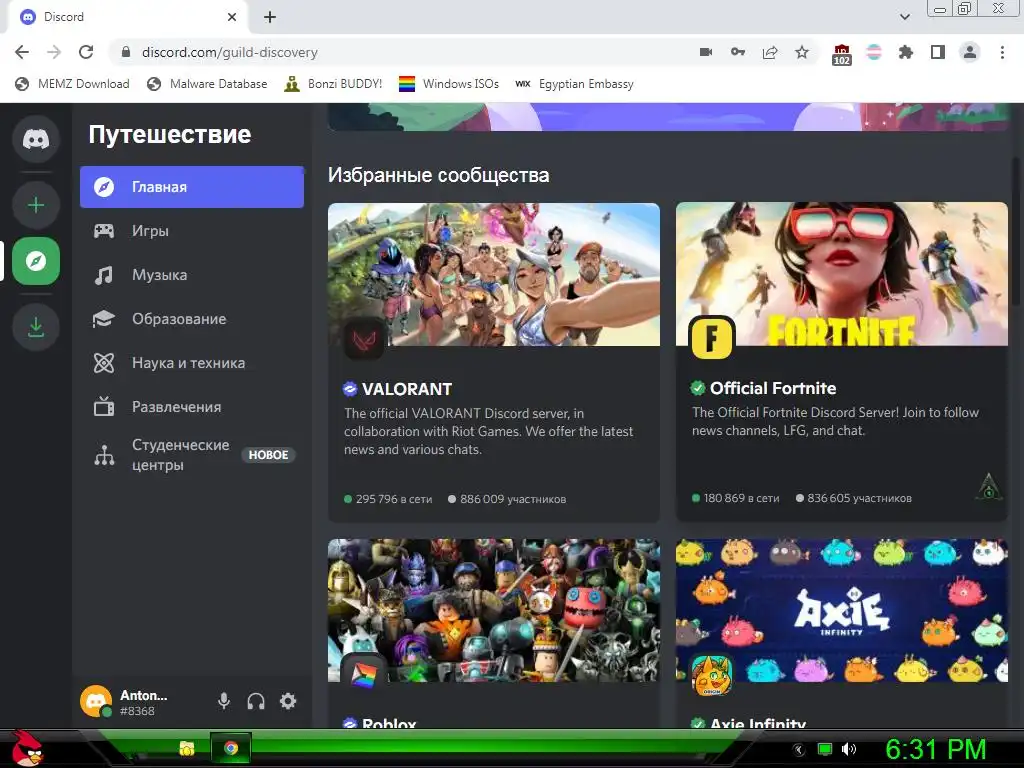Click 180 869 в сети online count

735,498
